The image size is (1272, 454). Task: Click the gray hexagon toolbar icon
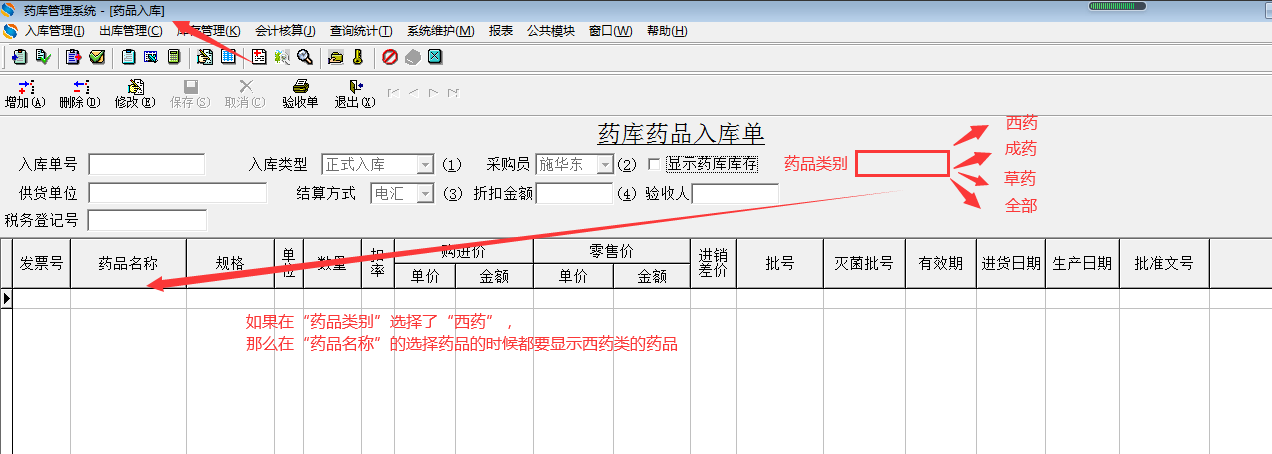click(x=412, y=57)
